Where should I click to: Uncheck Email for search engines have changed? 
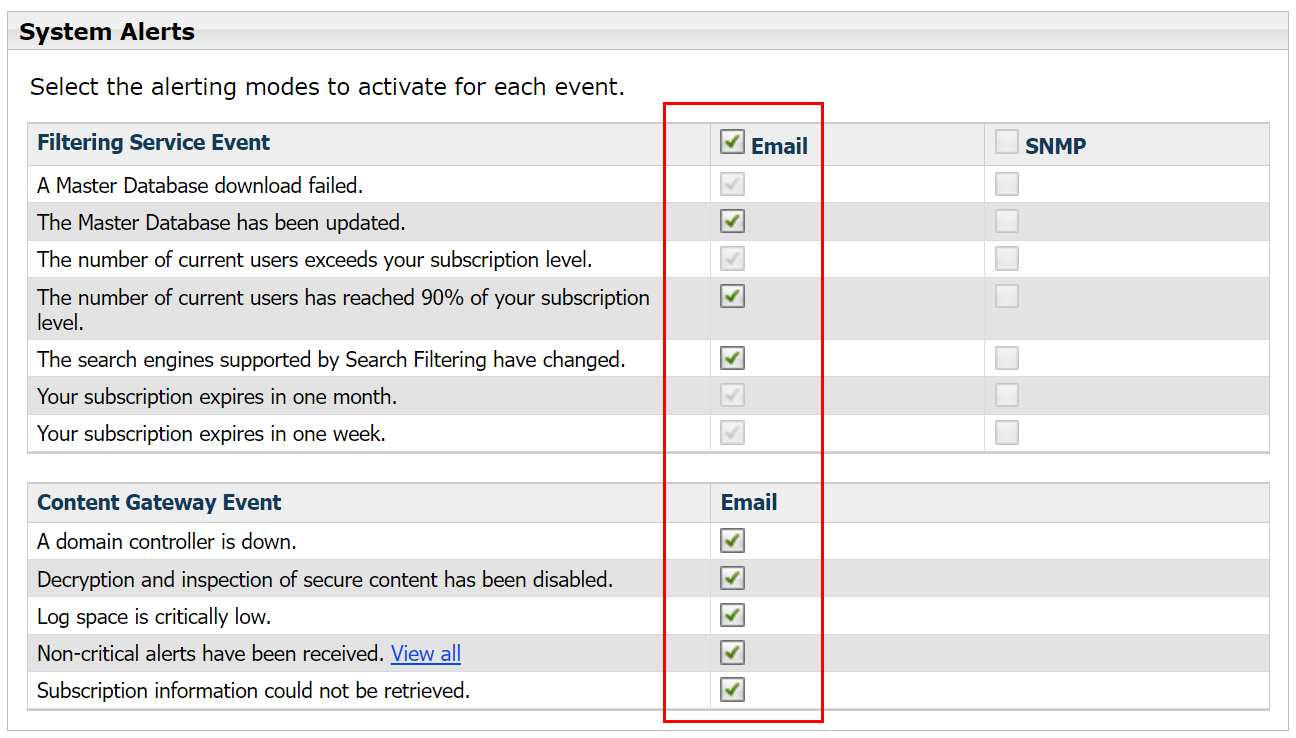tap(732, 358)
